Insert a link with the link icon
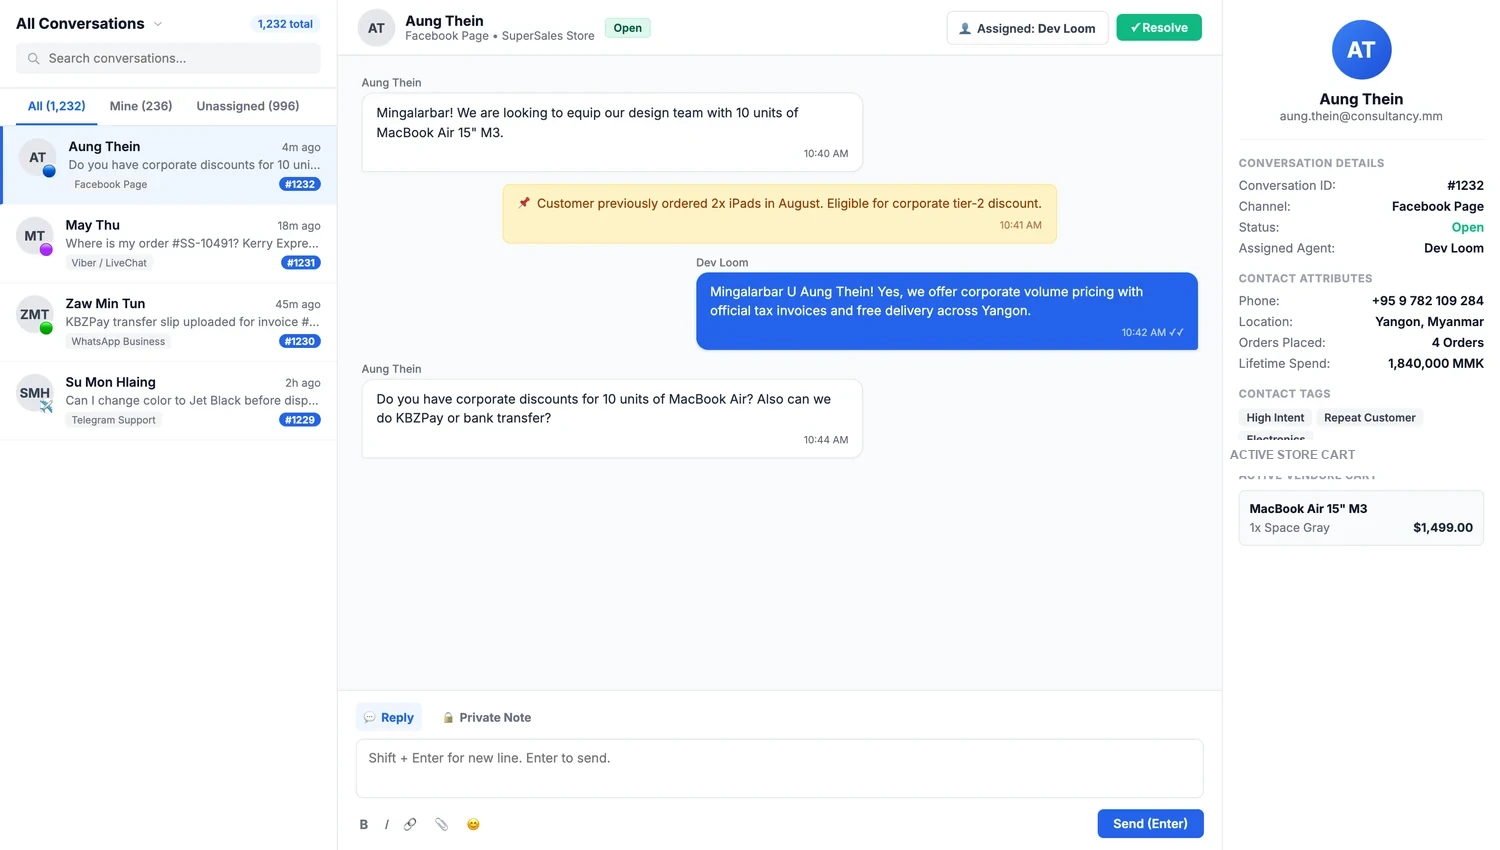The width and height of the screenshot is (1500, 850). tap(410, 824)
